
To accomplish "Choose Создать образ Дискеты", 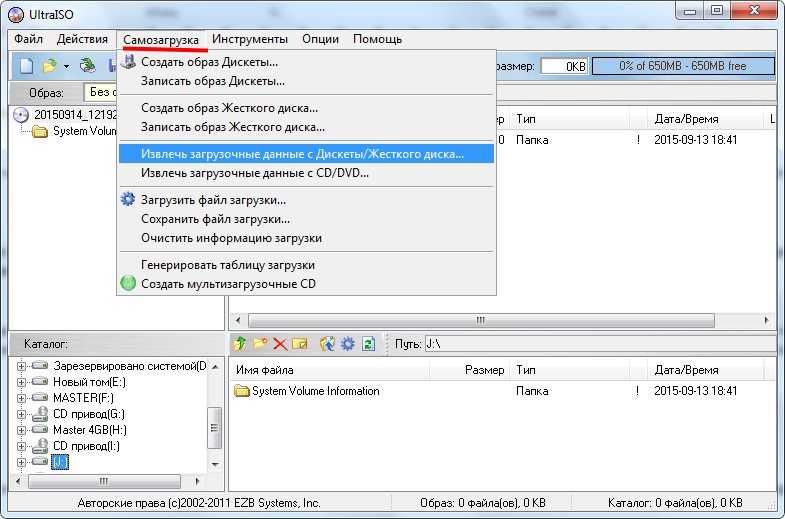I will click(306, 62).
